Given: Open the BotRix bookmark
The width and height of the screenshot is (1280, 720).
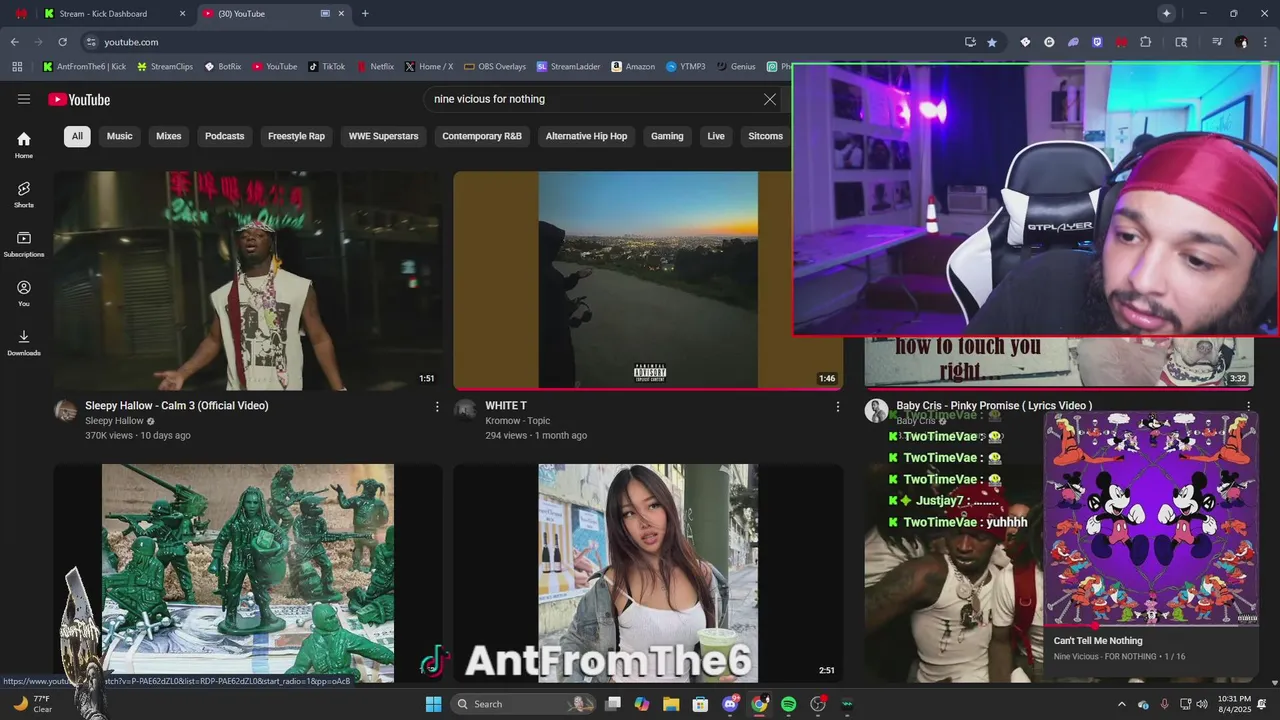Looking at the screenshot, I should click(x=223, y=67).
